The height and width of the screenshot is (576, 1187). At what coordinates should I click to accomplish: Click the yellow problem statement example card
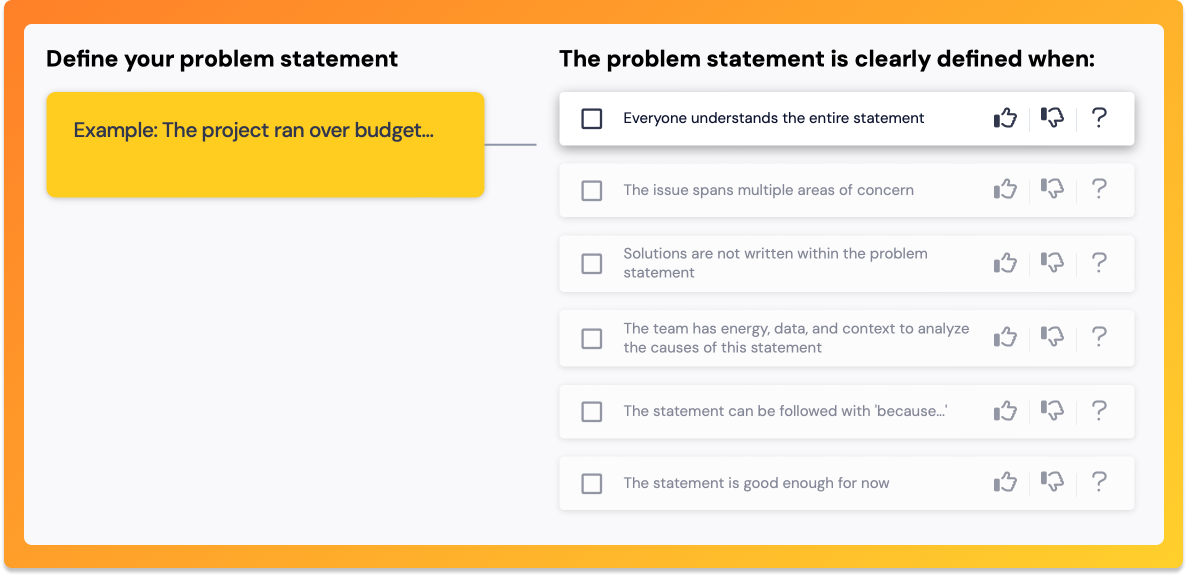[x=265, y=144]
